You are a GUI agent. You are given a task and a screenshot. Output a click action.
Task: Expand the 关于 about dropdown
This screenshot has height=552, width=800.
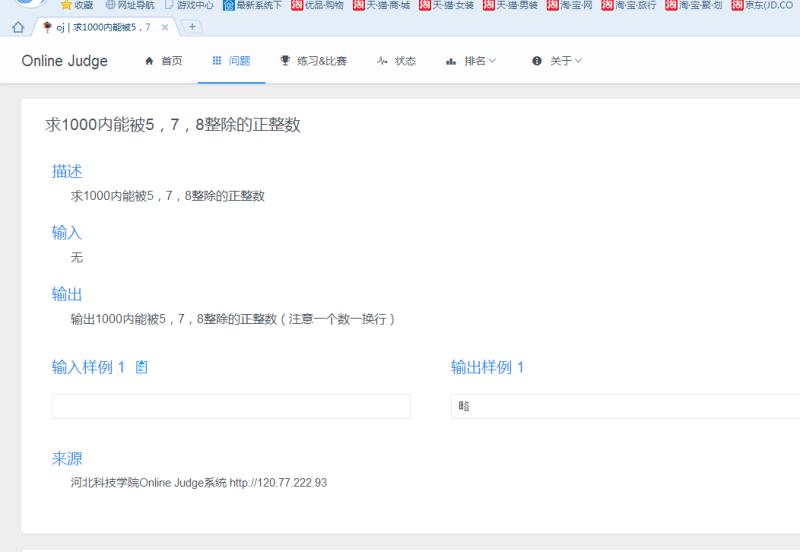557,61
